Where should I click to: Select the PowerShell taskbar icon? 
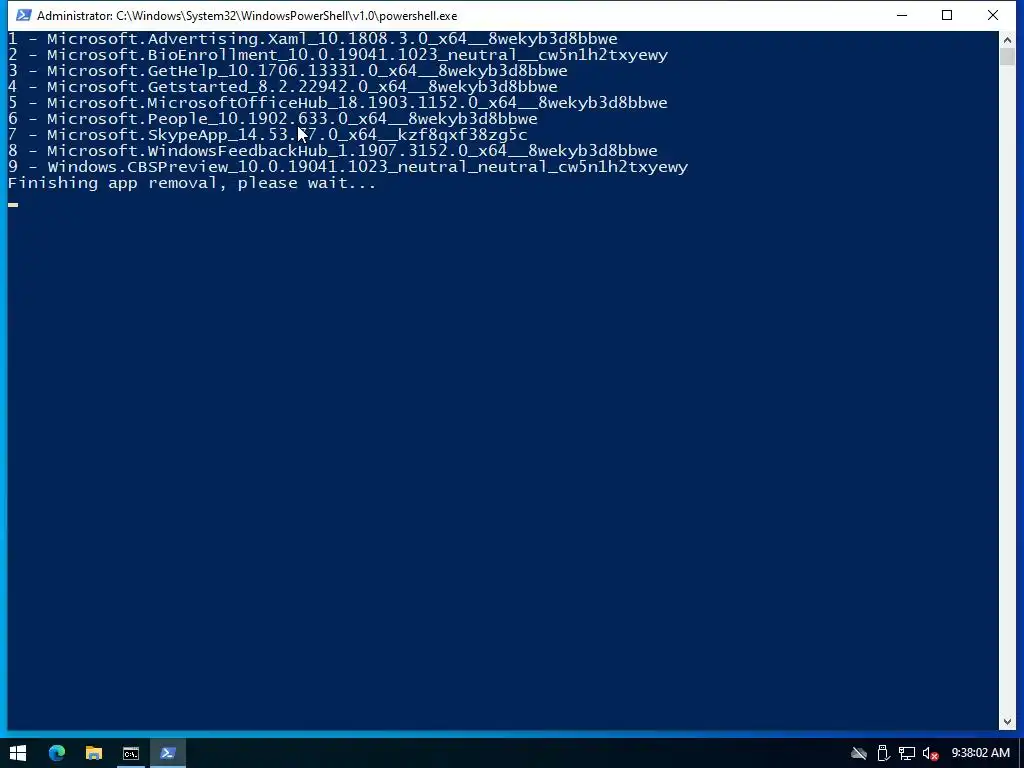(x=168, y=753)
